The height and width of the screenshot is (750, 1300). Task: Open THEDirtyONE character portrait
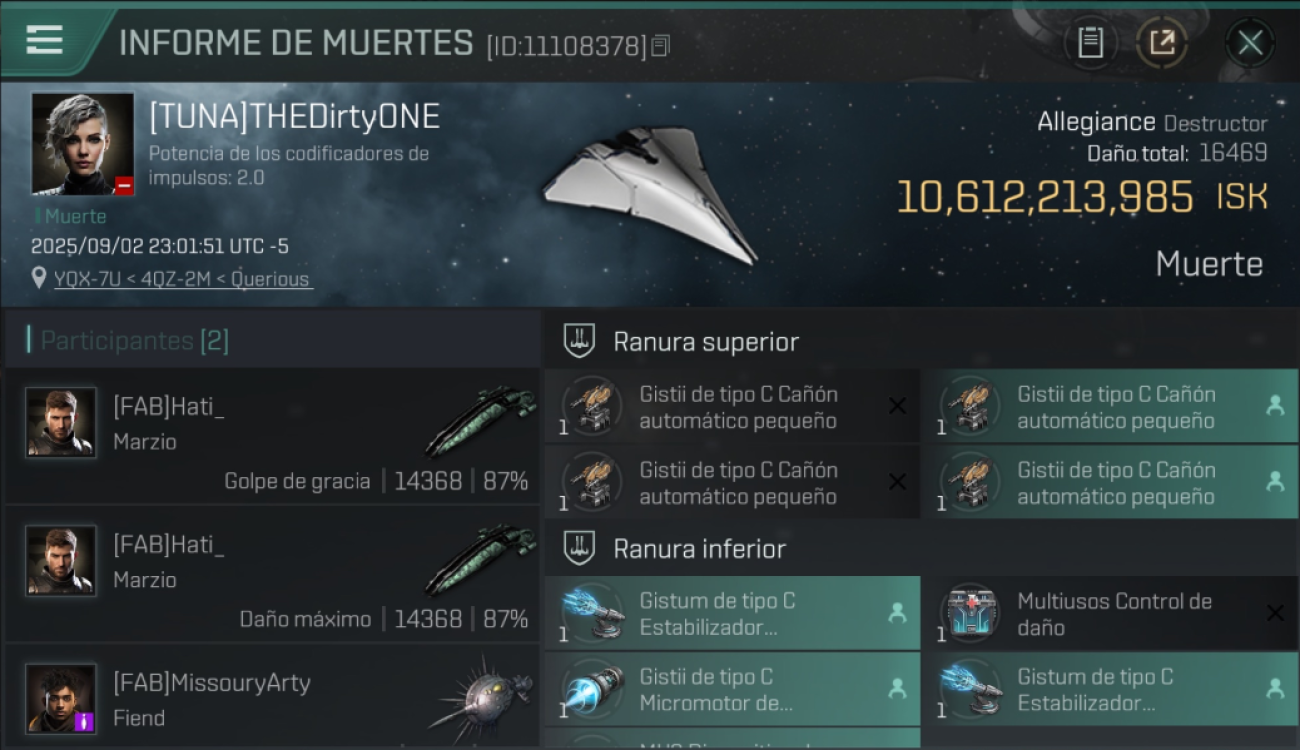click(x=82, y=143)
